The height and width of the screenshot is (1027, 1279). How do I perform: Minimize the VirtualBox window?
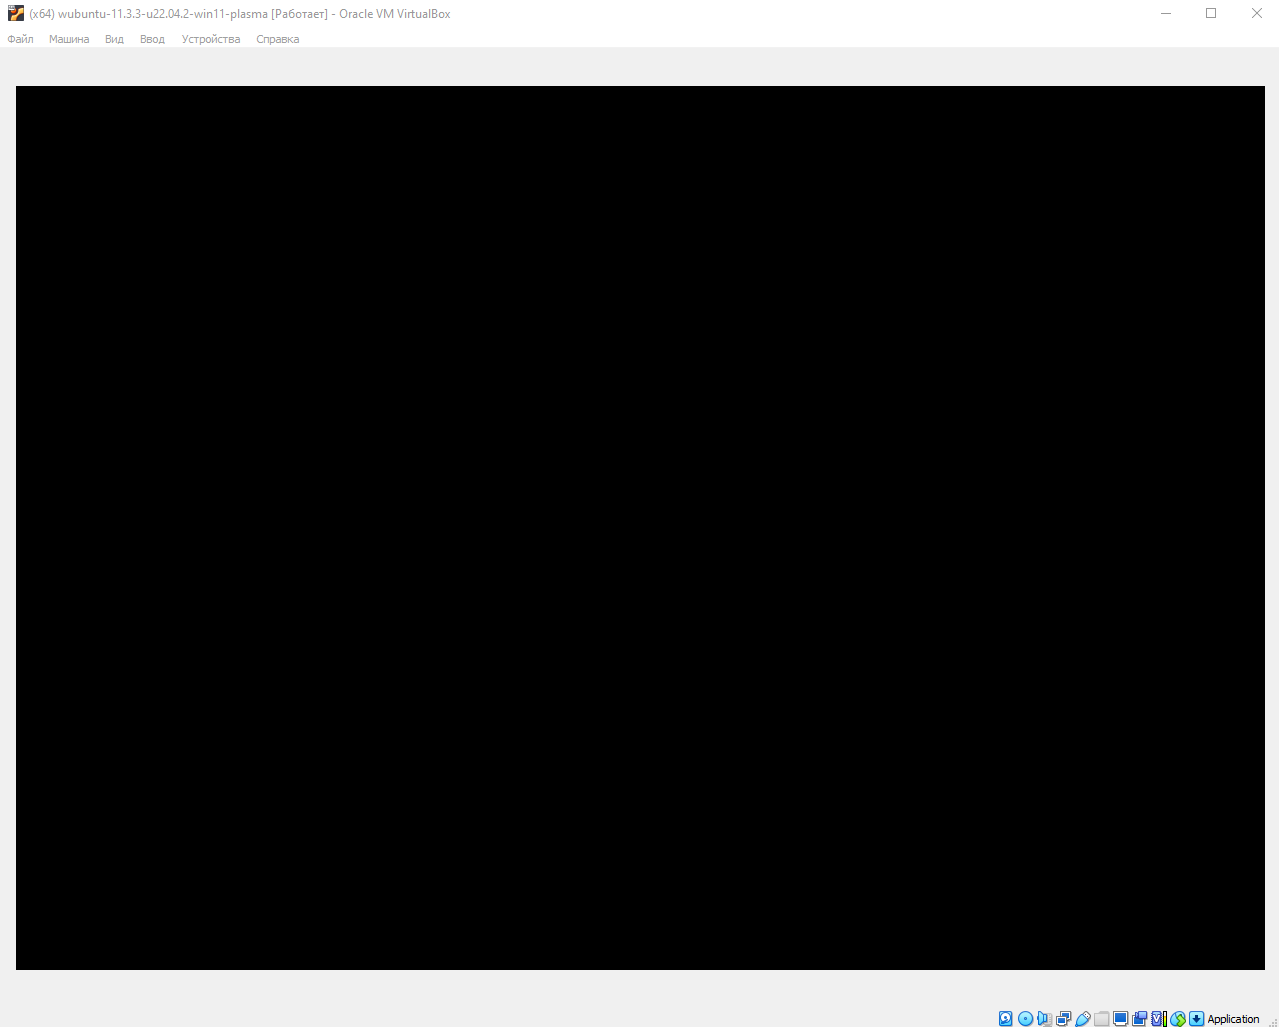coord(1166,13)
